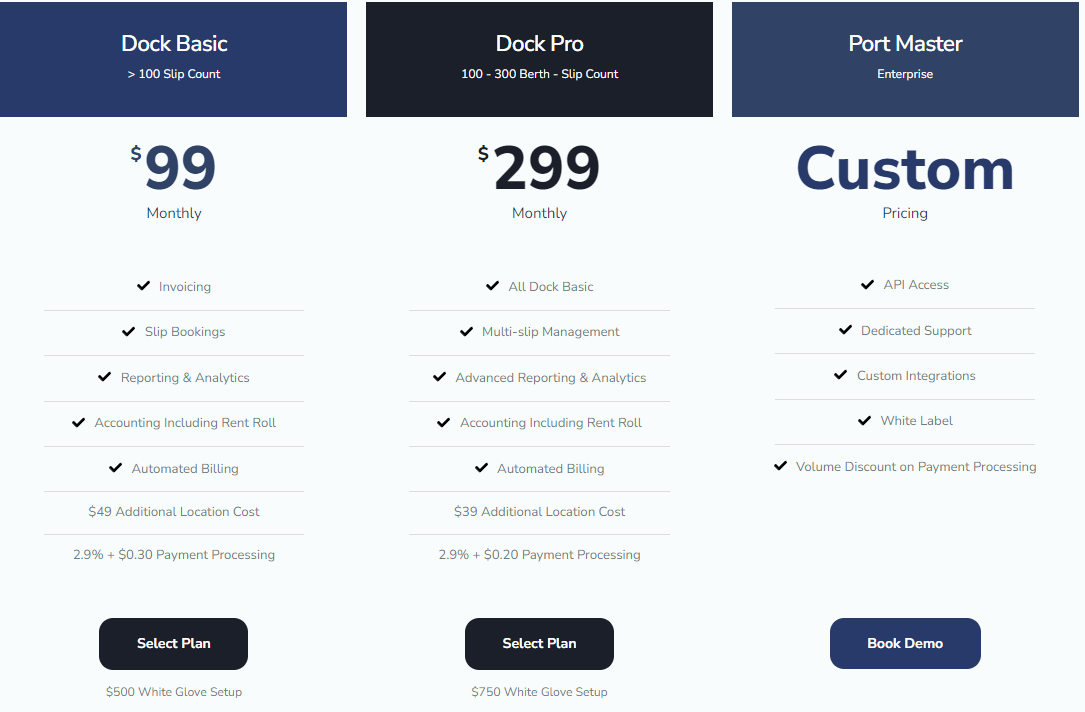The height and width of the screenshot is (712, 1085).
Task: Click the checkmark next to Slip Bookings
Action: point(129,331)
